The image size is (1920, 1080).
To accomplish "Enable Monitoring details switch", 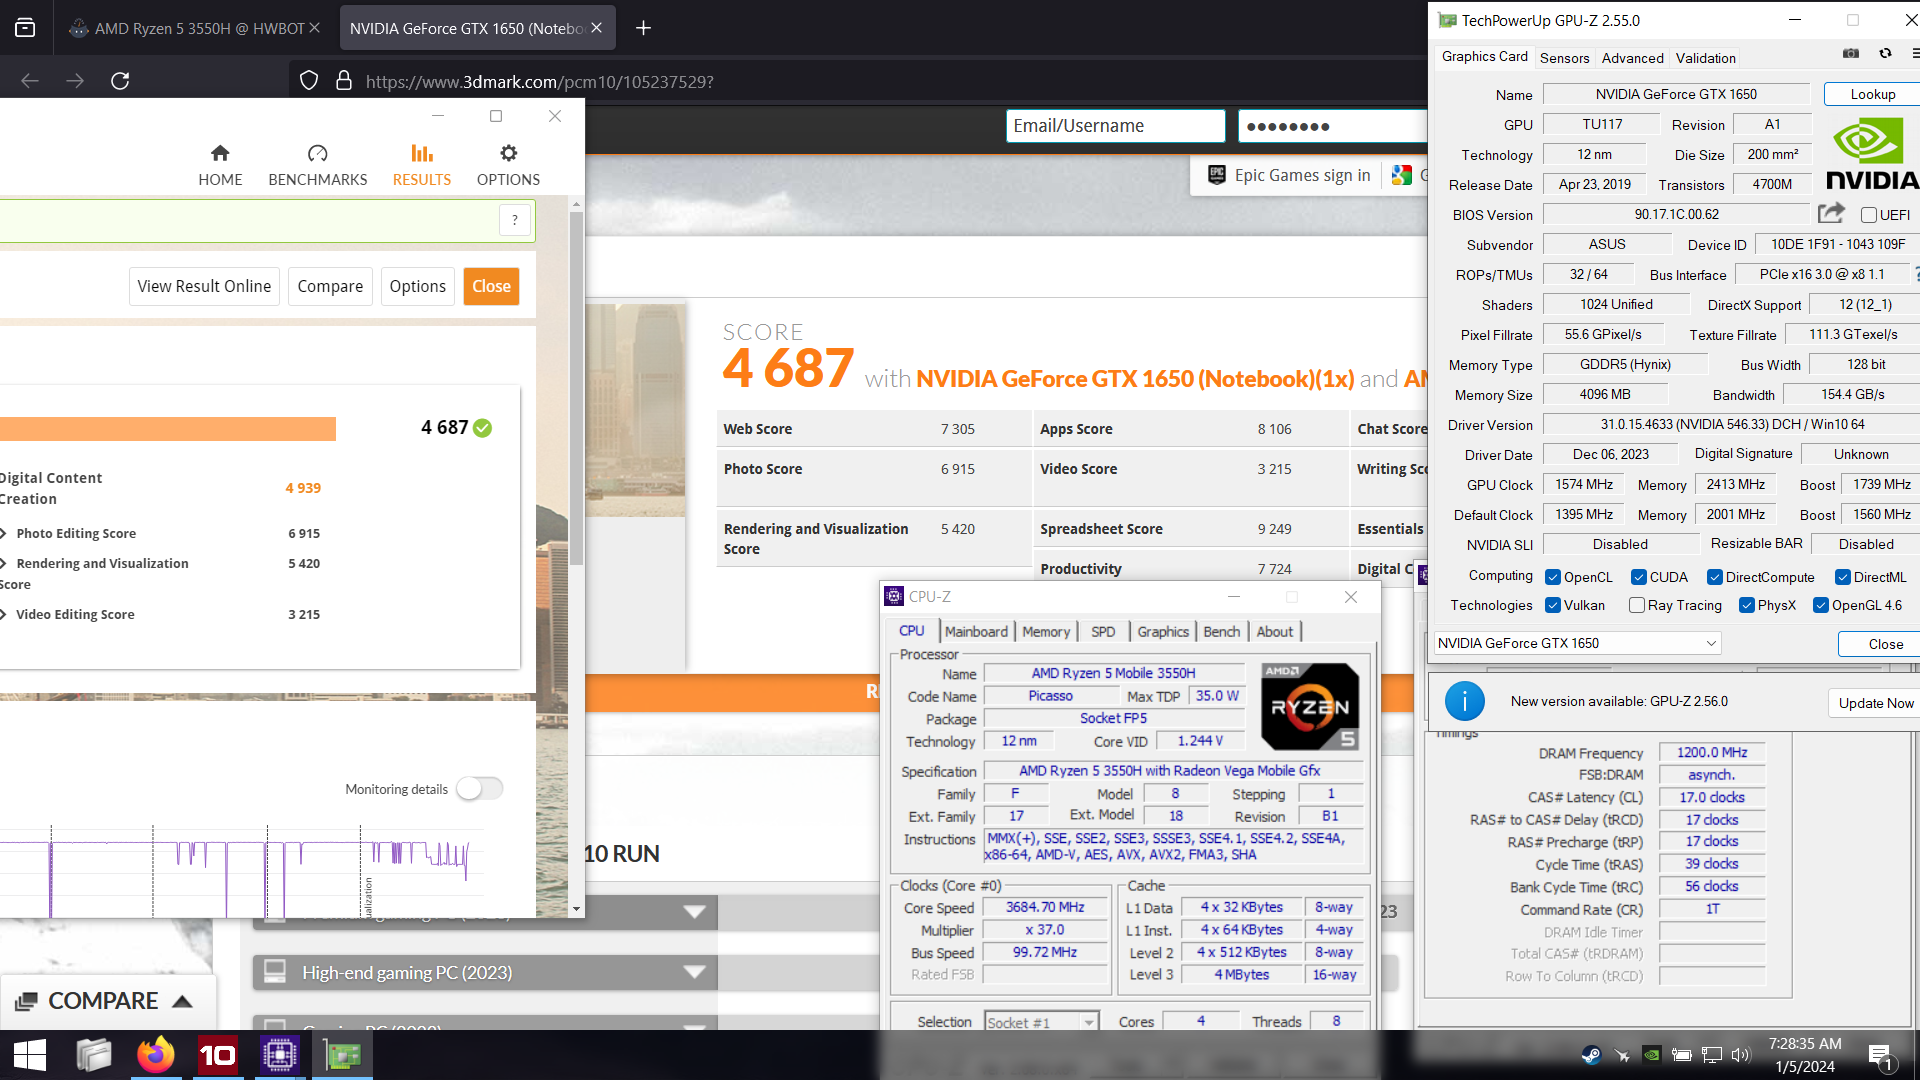I will 480,789.
